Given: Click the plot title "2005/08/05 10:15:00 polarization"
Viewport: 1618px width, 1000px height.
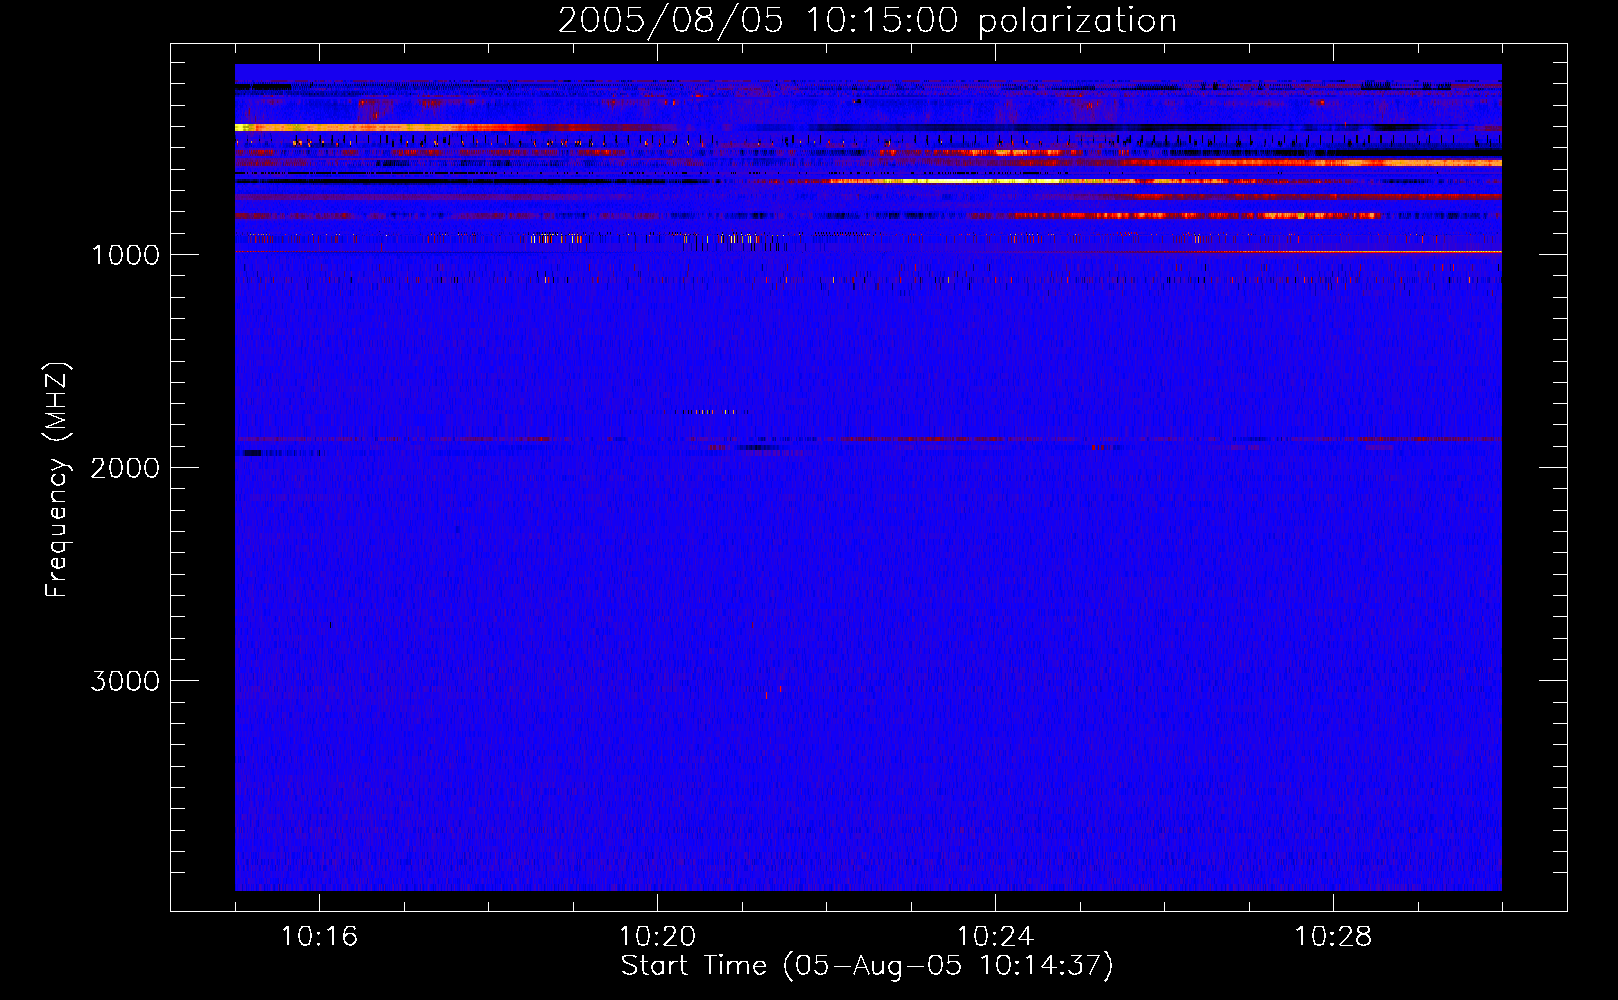Looking at the screenshot, I should (x=867, y=21).
